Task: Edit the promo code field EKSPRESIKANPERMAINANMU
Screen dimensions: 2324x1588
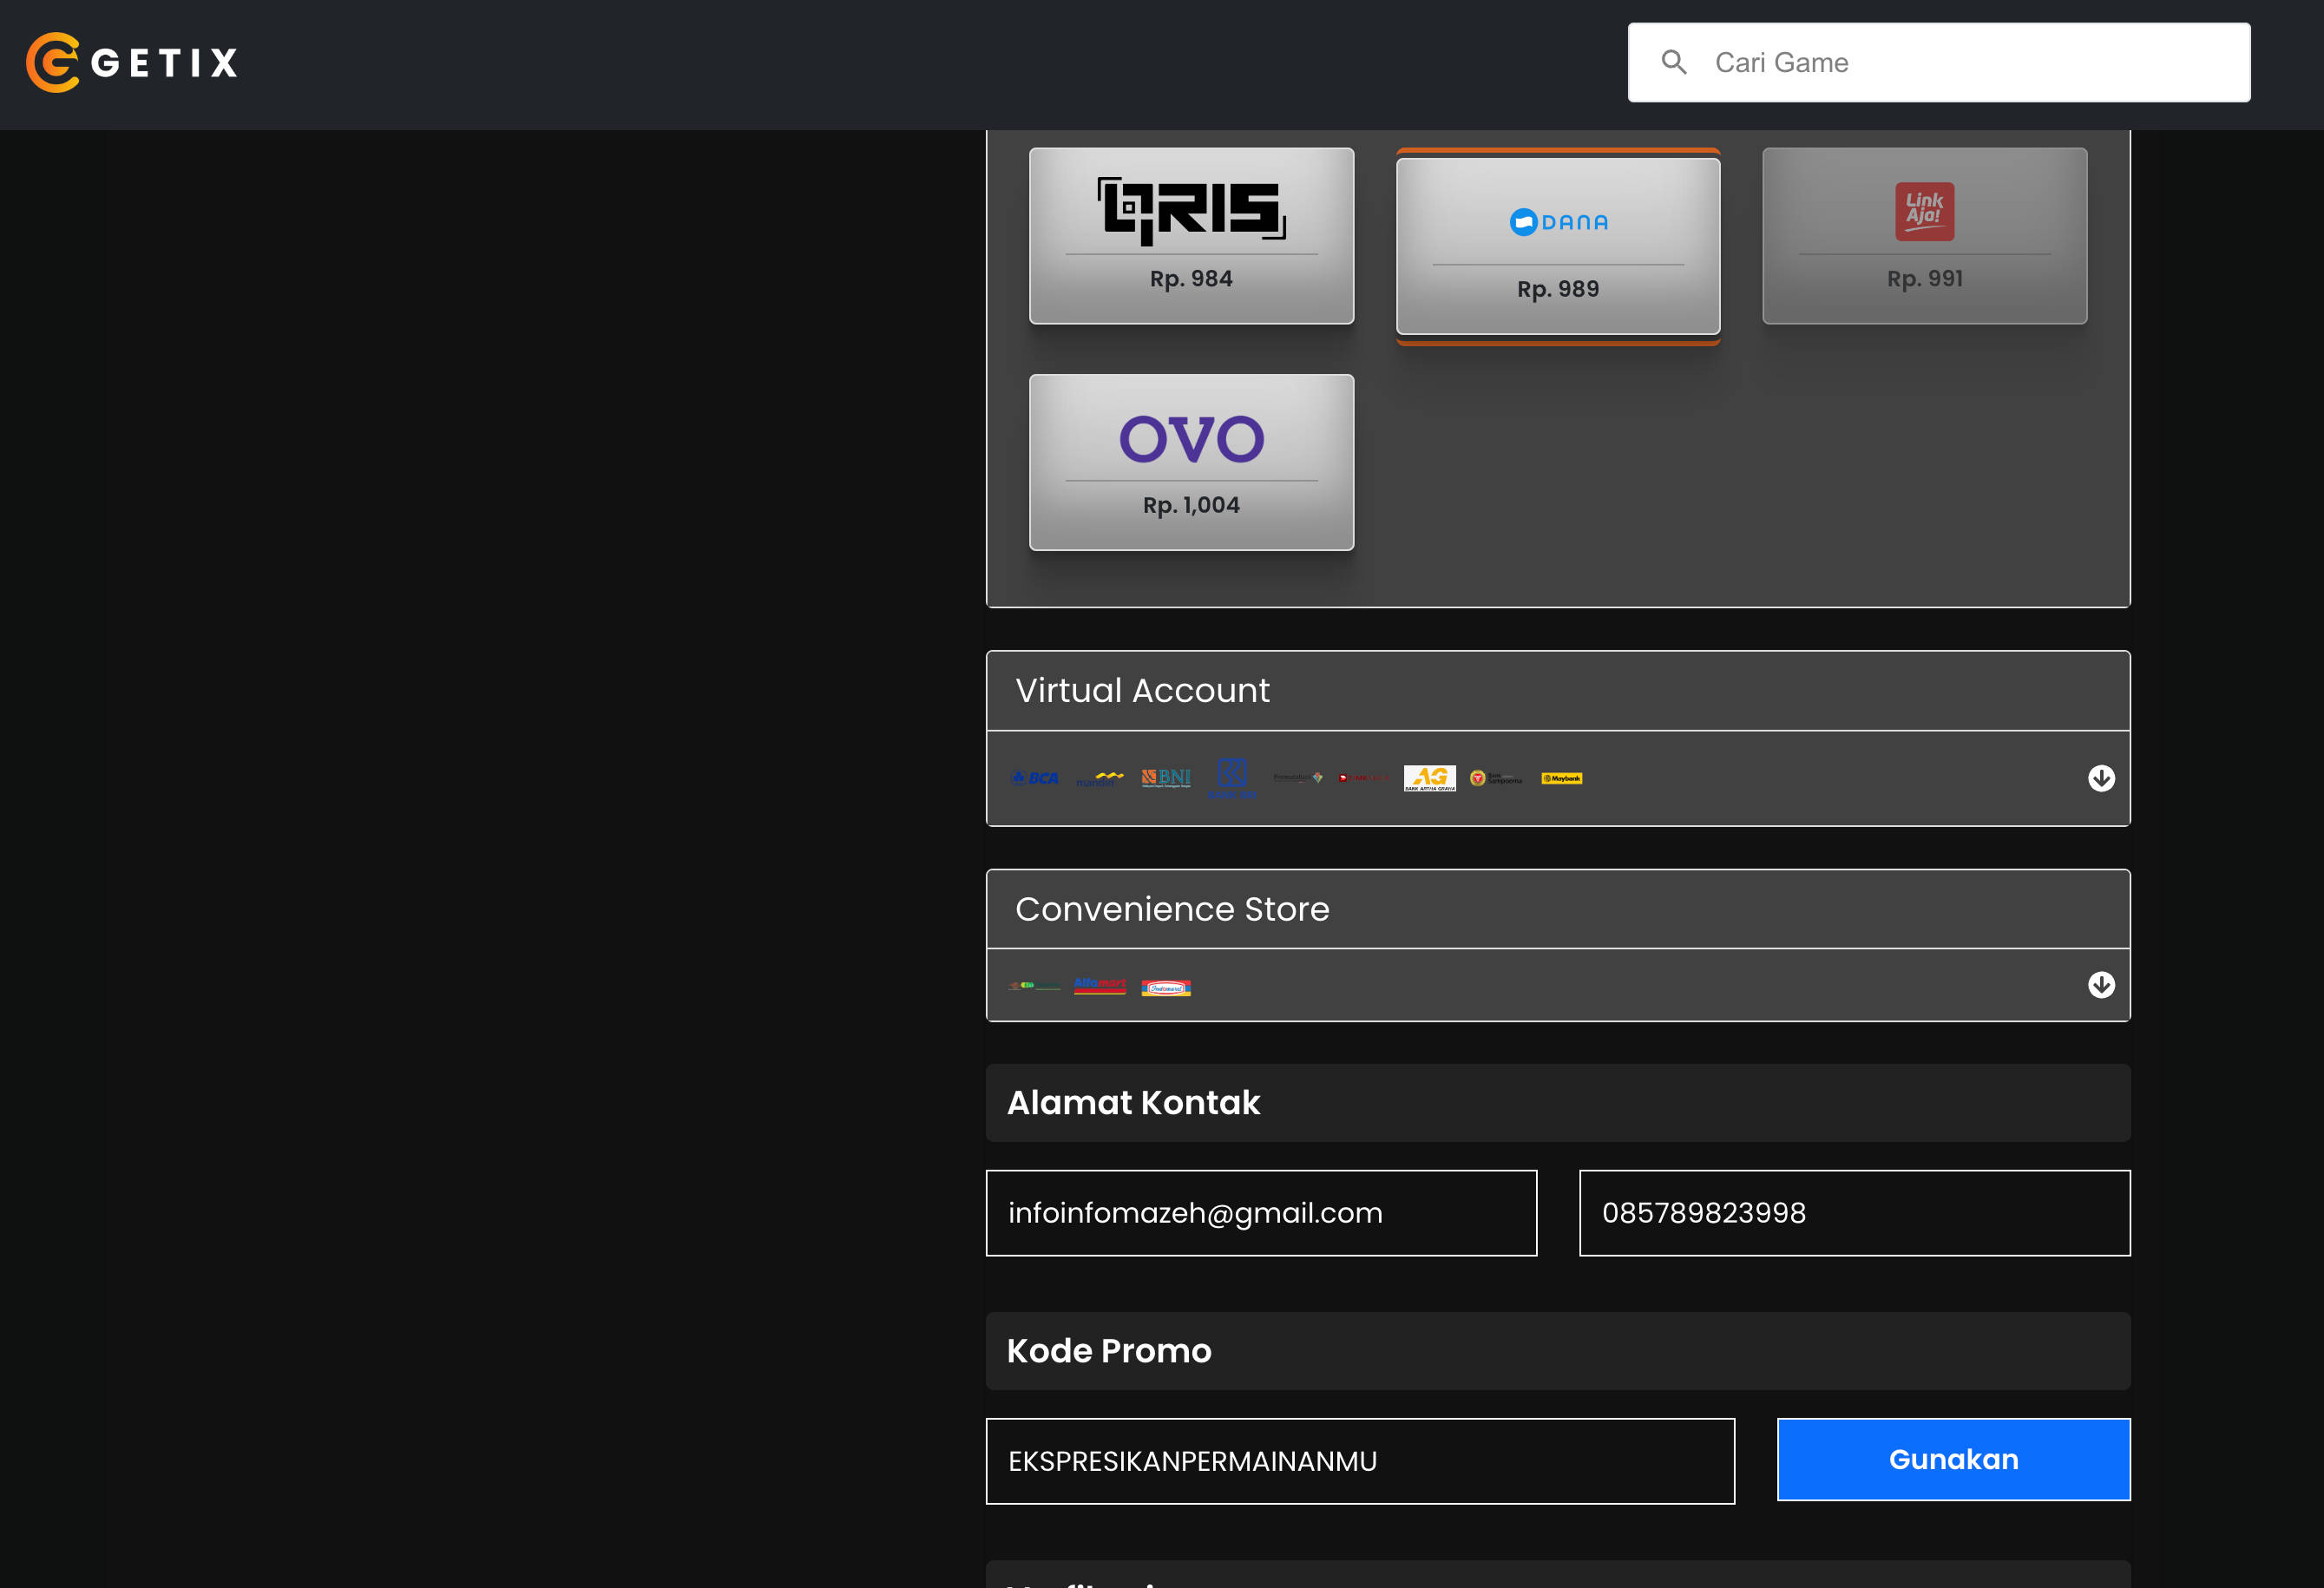Action: coord(1360,1461)
